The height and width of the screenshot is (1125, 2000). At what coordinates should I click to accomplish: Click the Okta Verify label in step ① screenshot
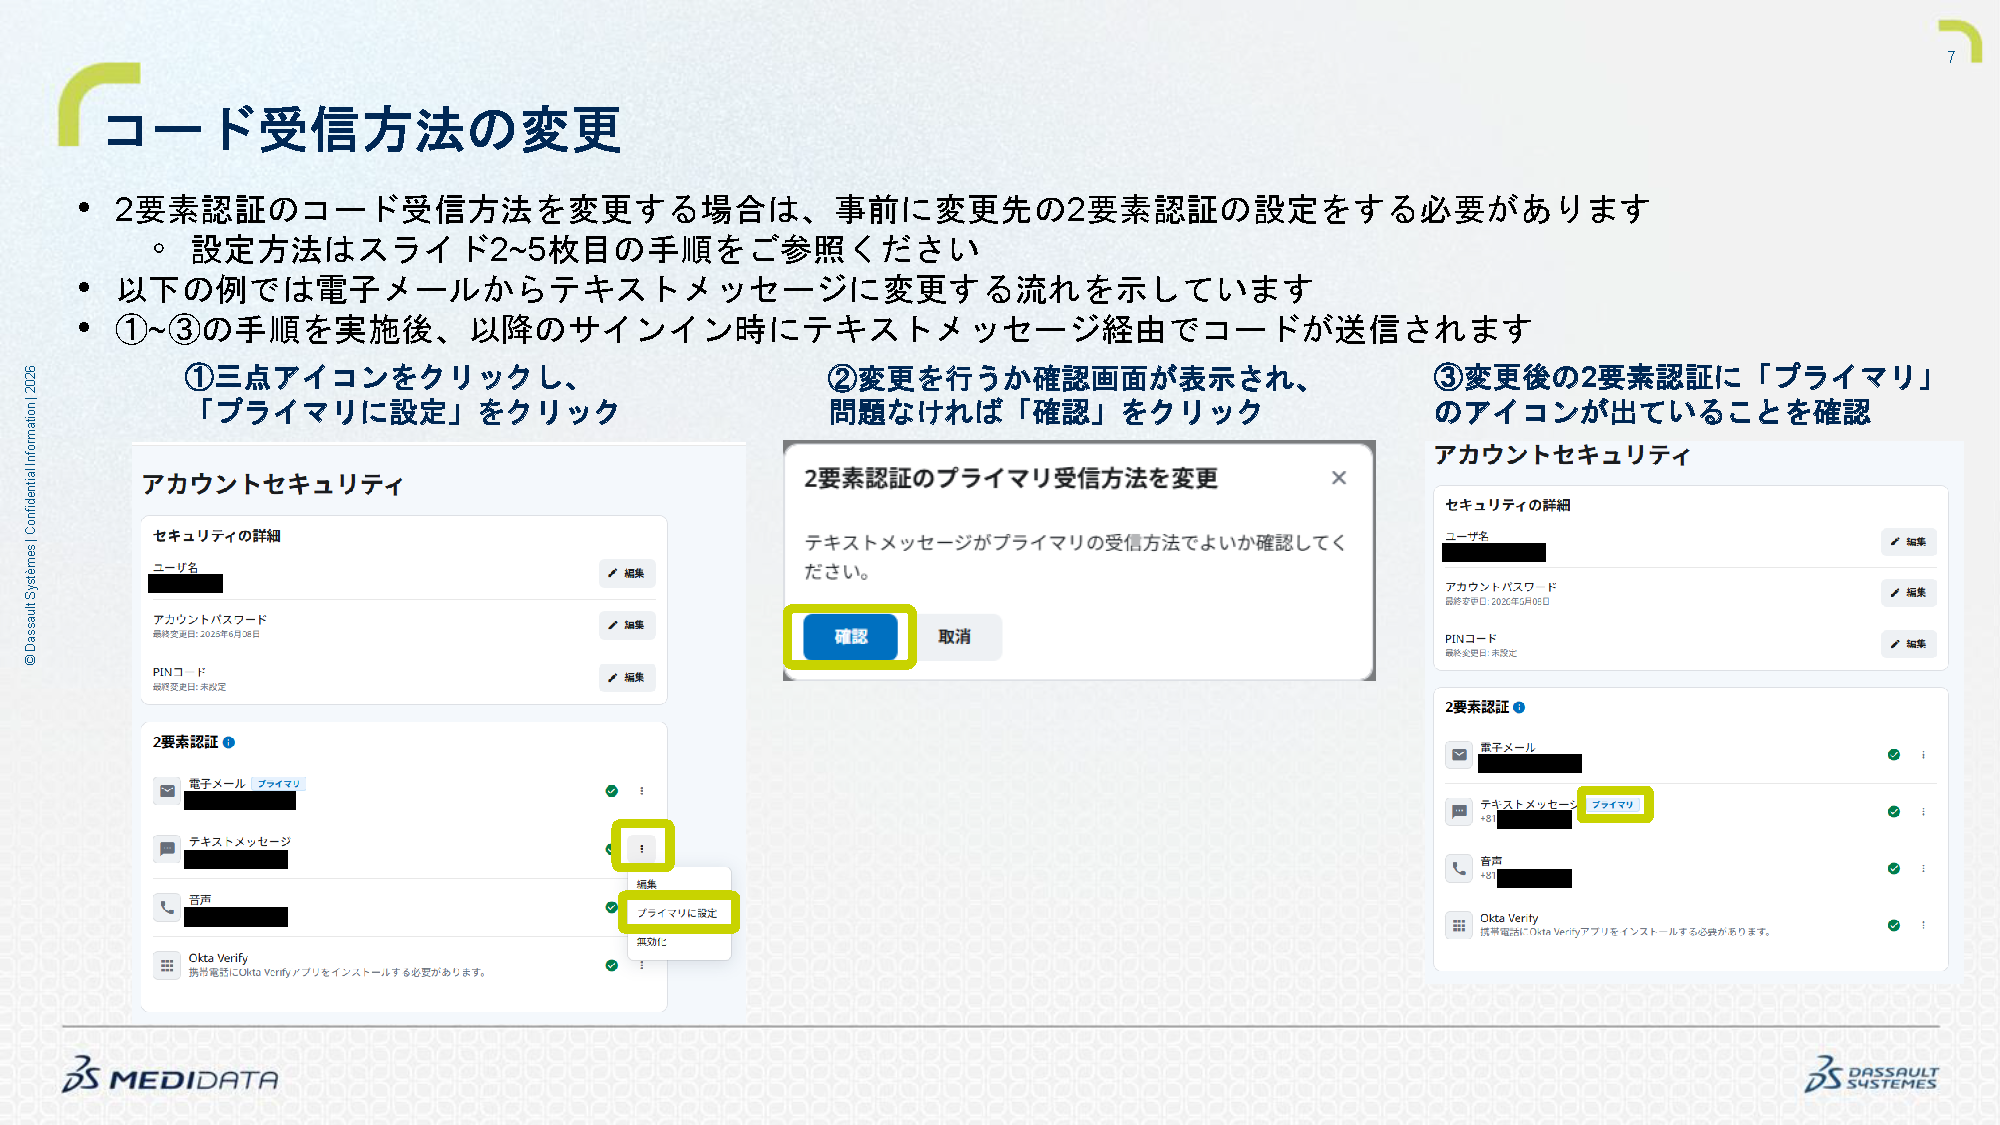pos(218,958)
